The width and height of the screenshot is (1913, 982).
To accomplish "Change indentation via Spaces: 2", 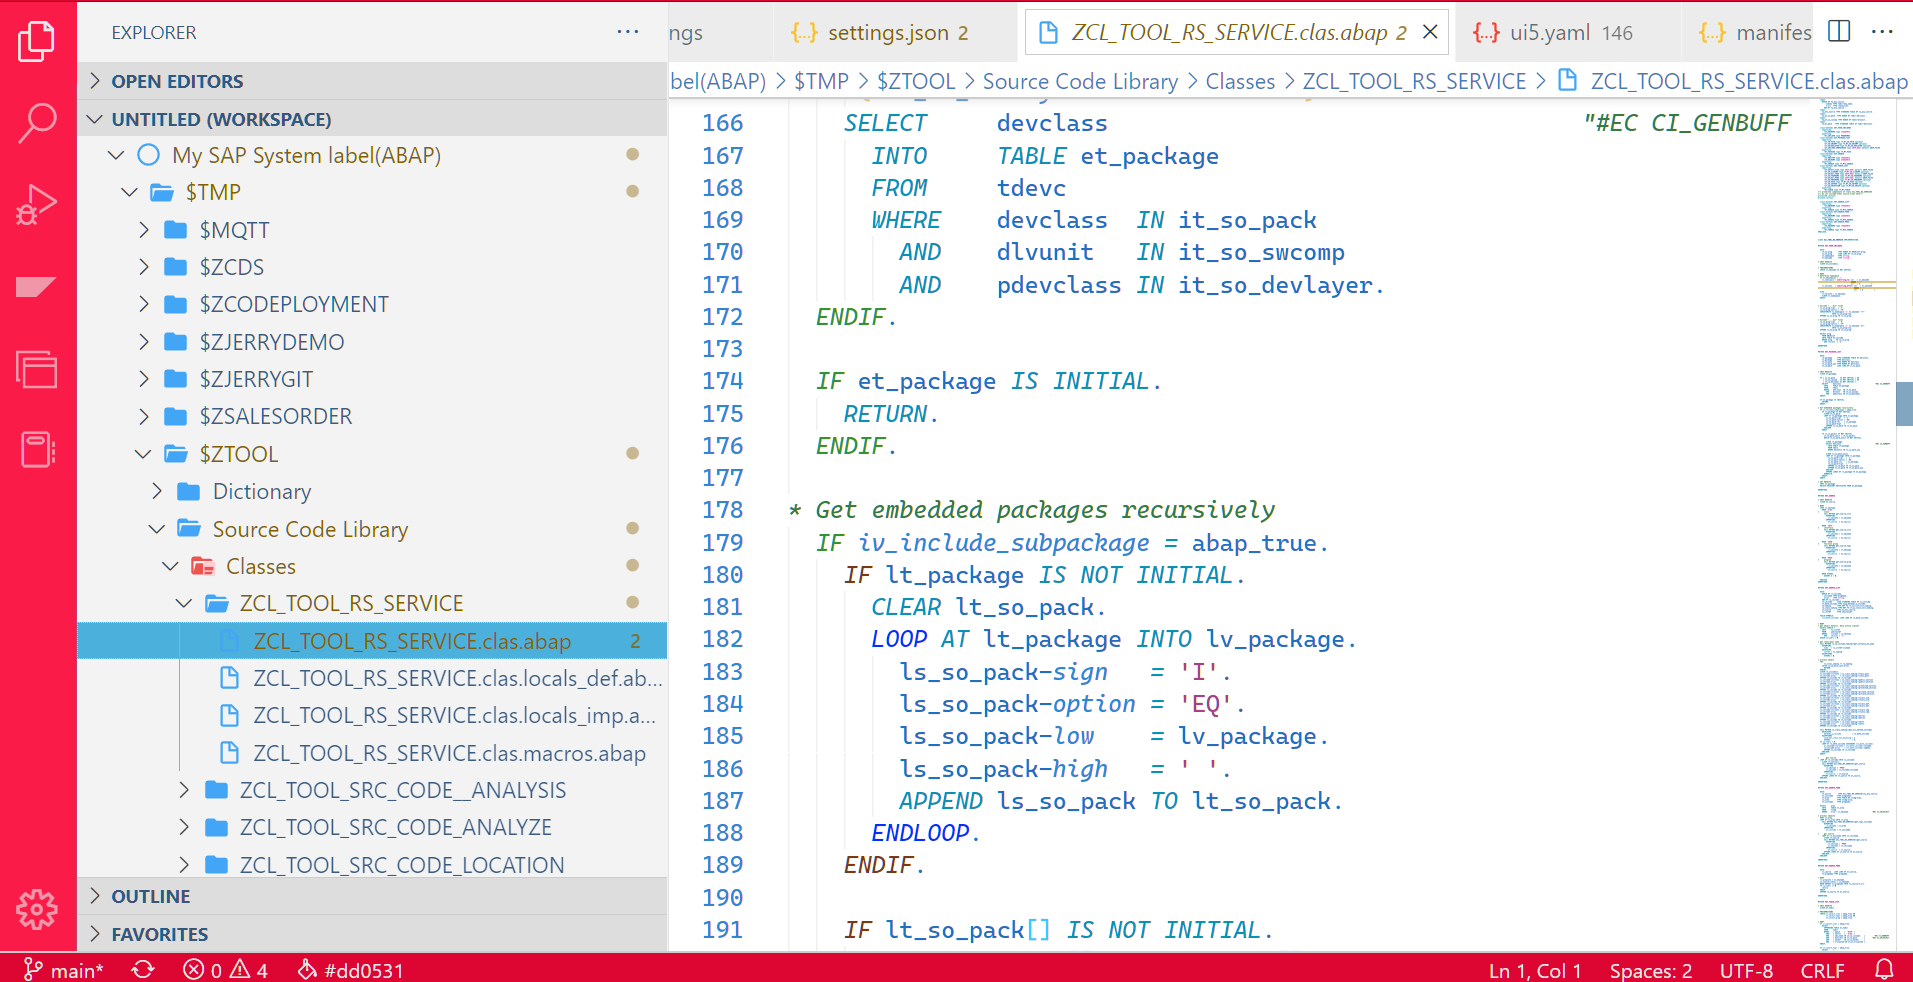I will point(1651,970).
